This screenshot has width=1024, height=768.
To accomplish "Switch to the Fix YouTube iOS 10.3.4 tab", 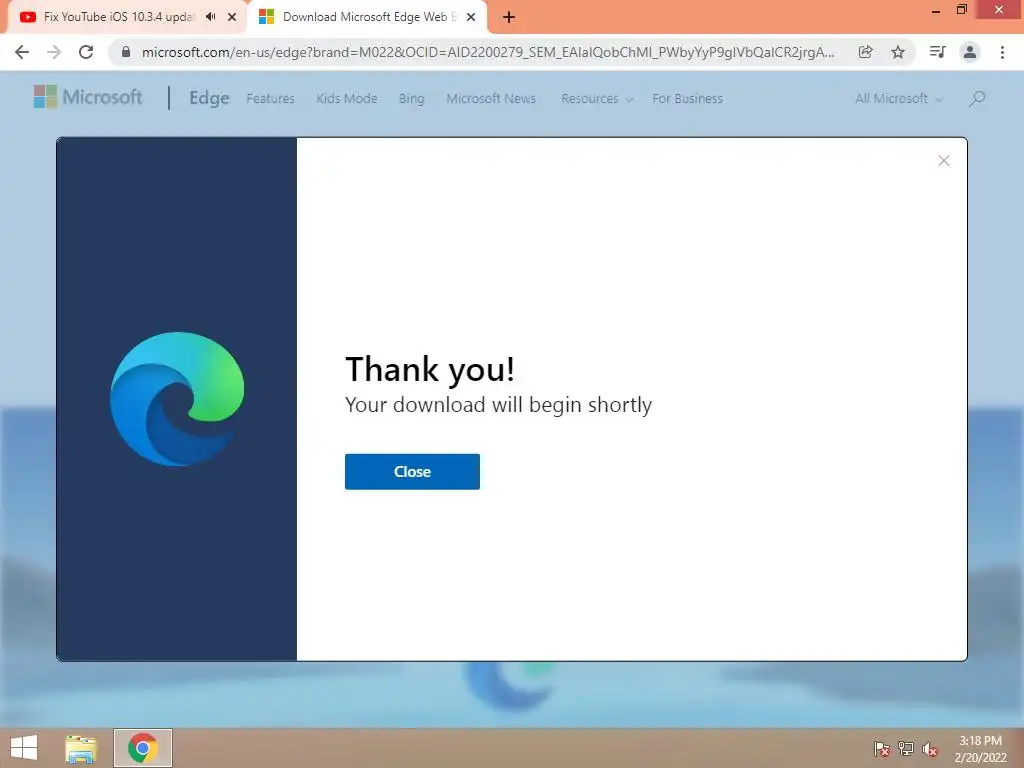I will click(119, 17).
